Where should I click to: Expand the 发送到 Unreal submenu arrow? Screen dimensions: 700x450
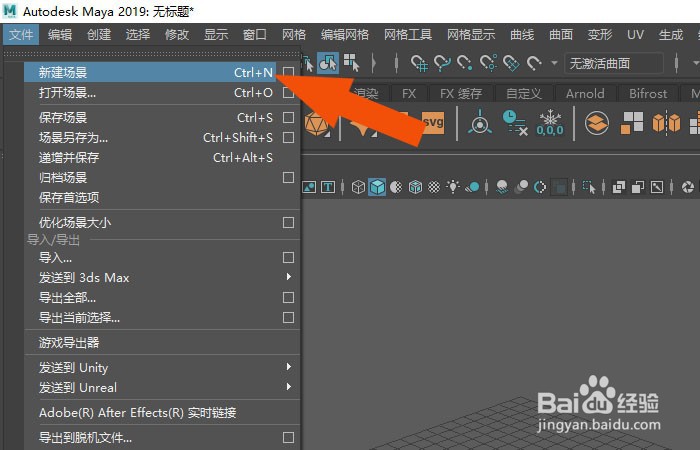(288, 386)
